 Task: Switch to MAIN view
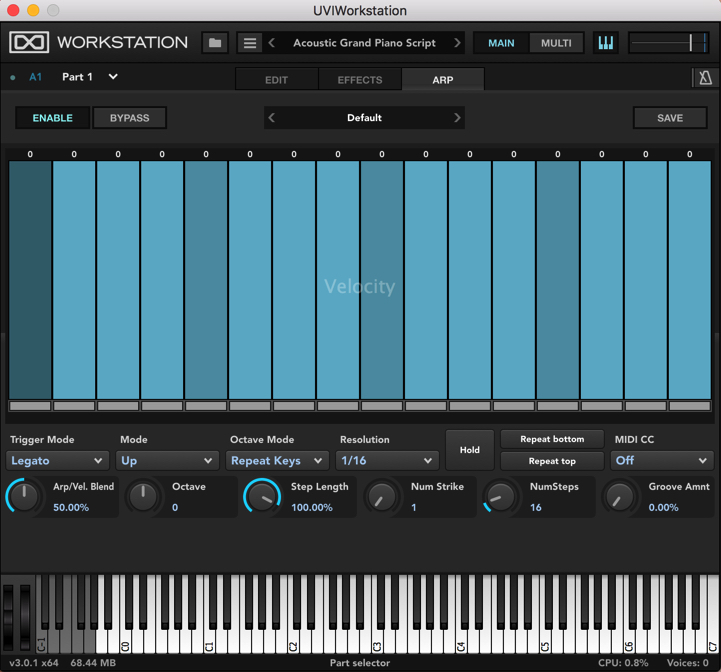501,43
